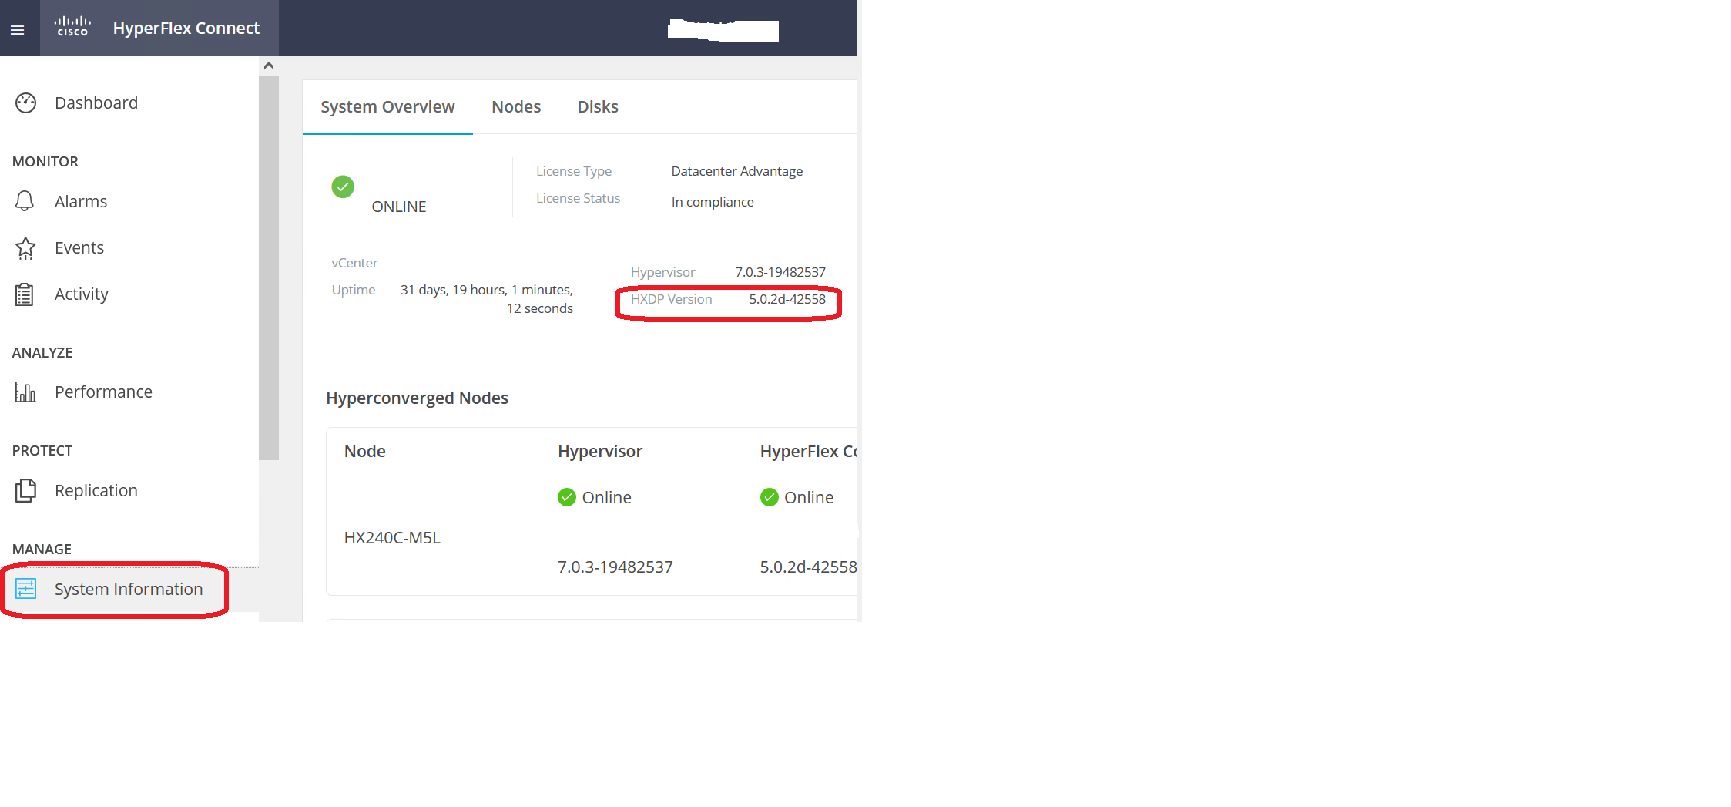Open the Activity page
The width and height of the screenshot is (1731, 807).
[81, 294]
